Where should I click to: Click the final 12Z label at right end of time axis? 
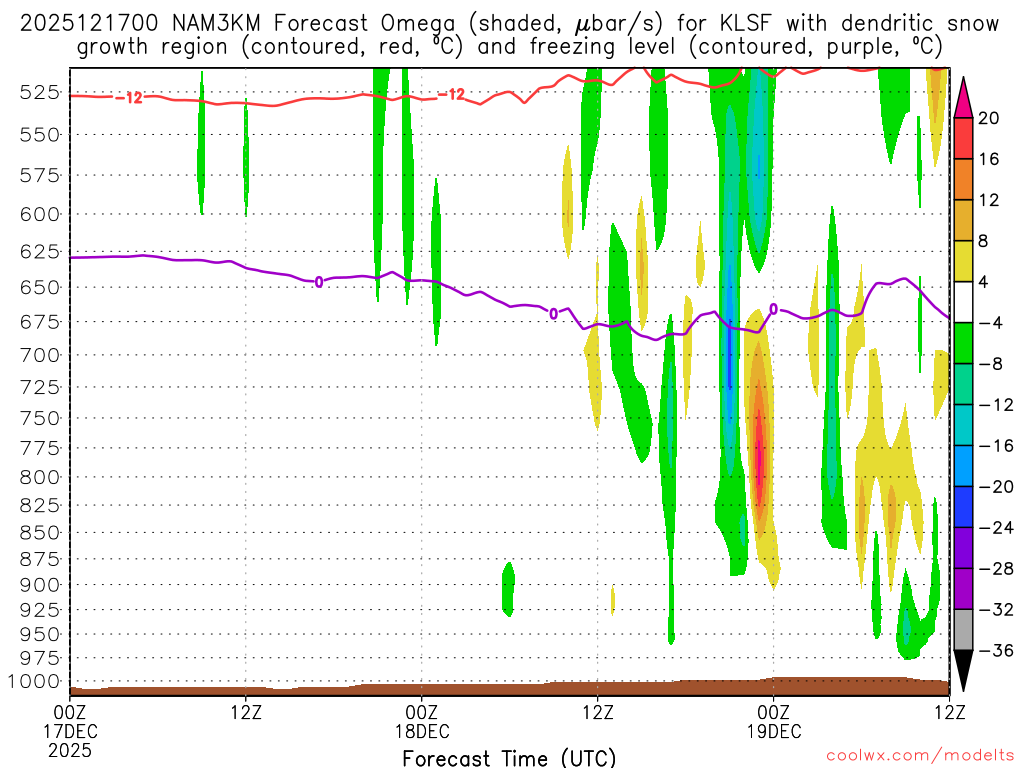(x=950, y=712)
